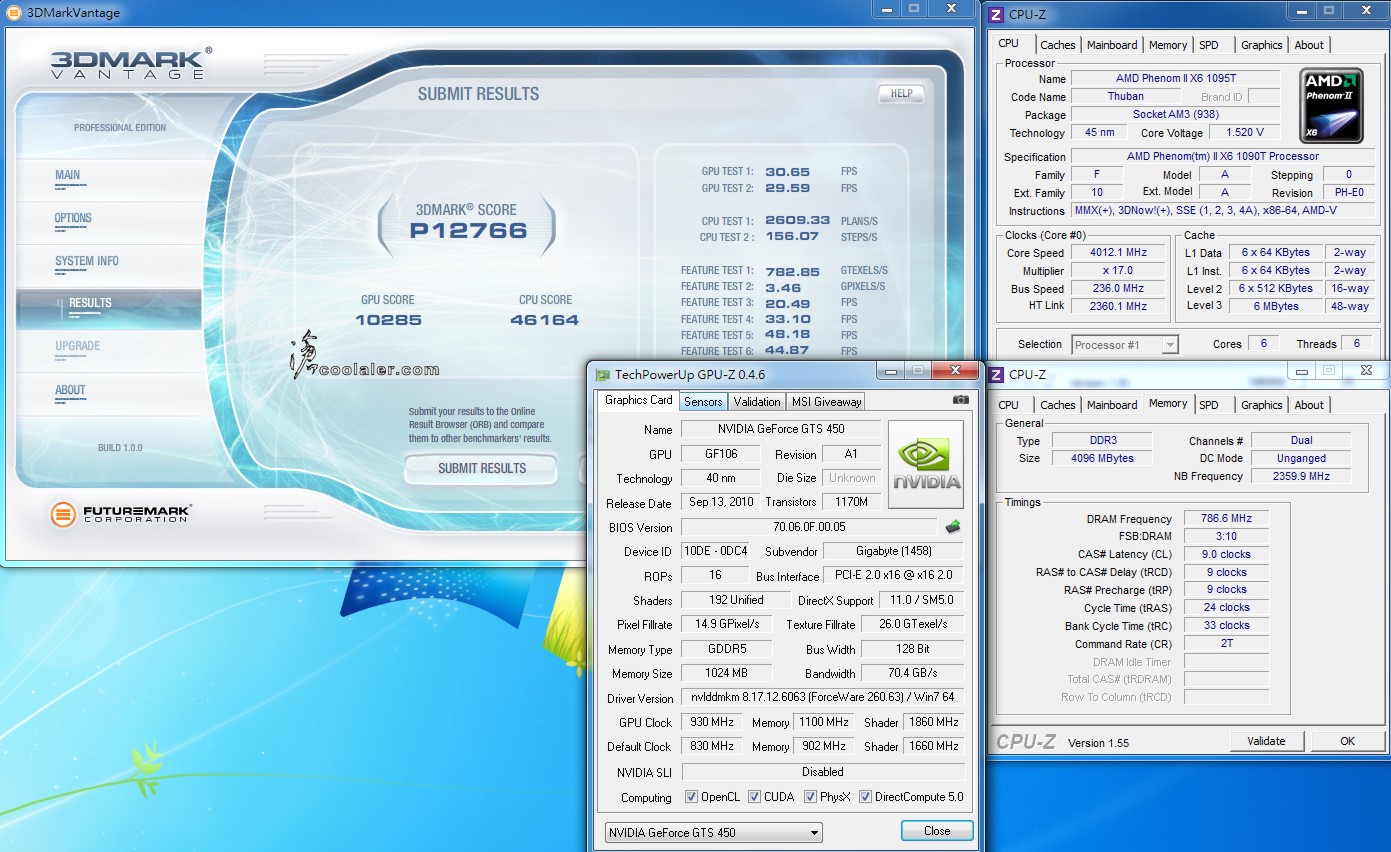
Task: Open the Caches tab in top CPU-Z window
Action: point(1057,45)
